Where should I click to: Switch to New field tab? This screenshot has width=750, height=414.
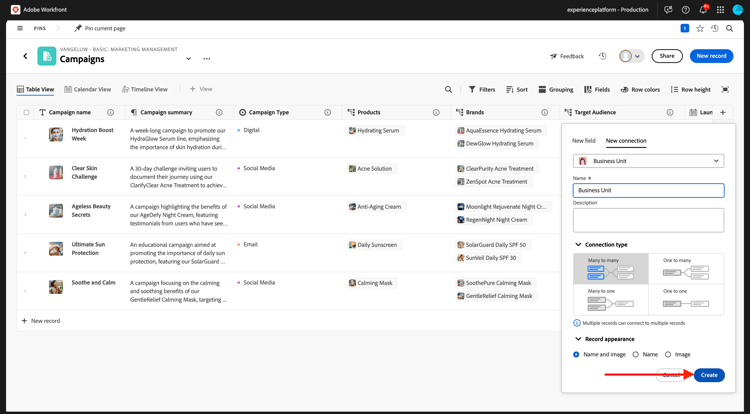pyautogui.click(x=584, y=141)
